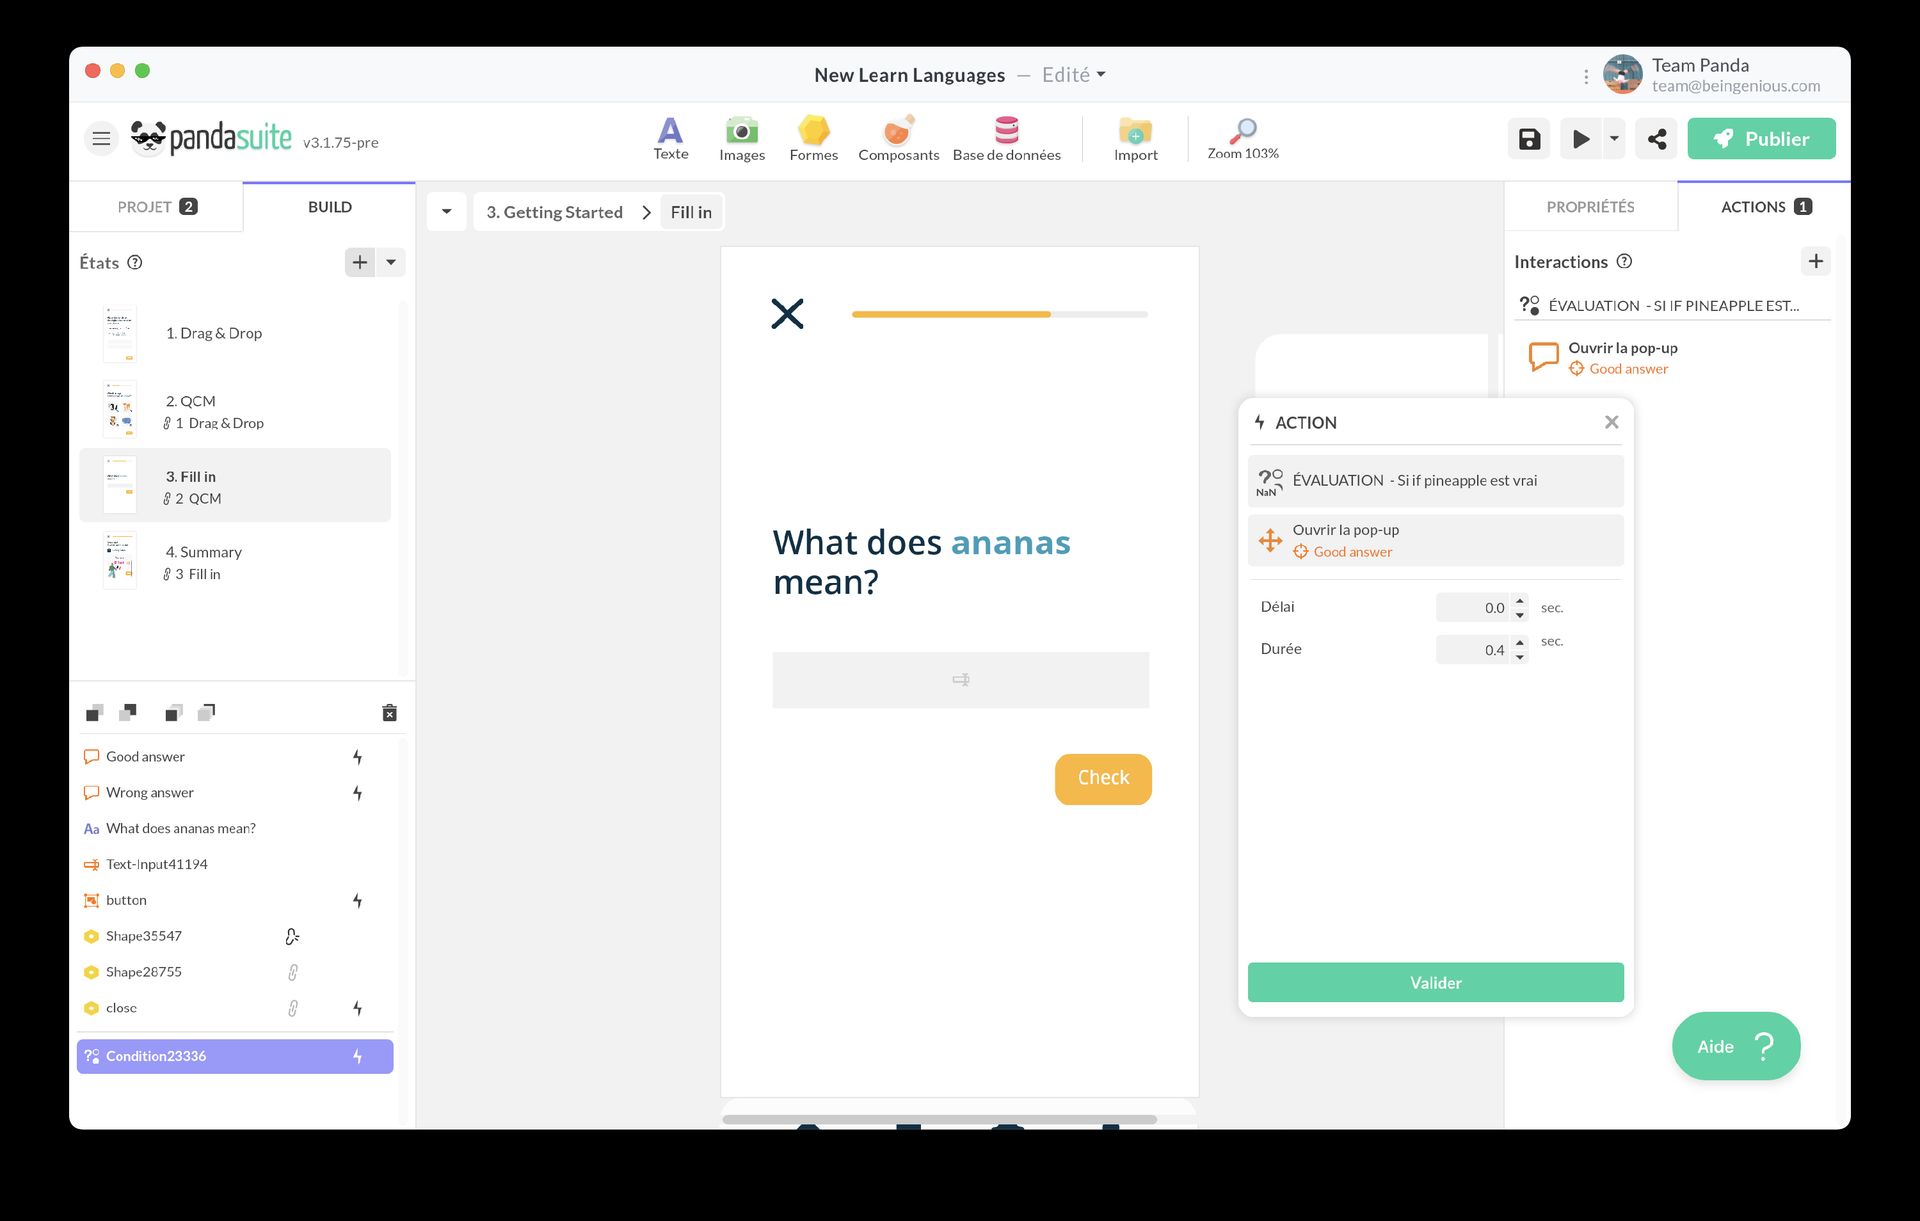1920x1221 pixels.
Task: Switch to the PROPRIÉTÉS tab
Action: pos(1590,206)
